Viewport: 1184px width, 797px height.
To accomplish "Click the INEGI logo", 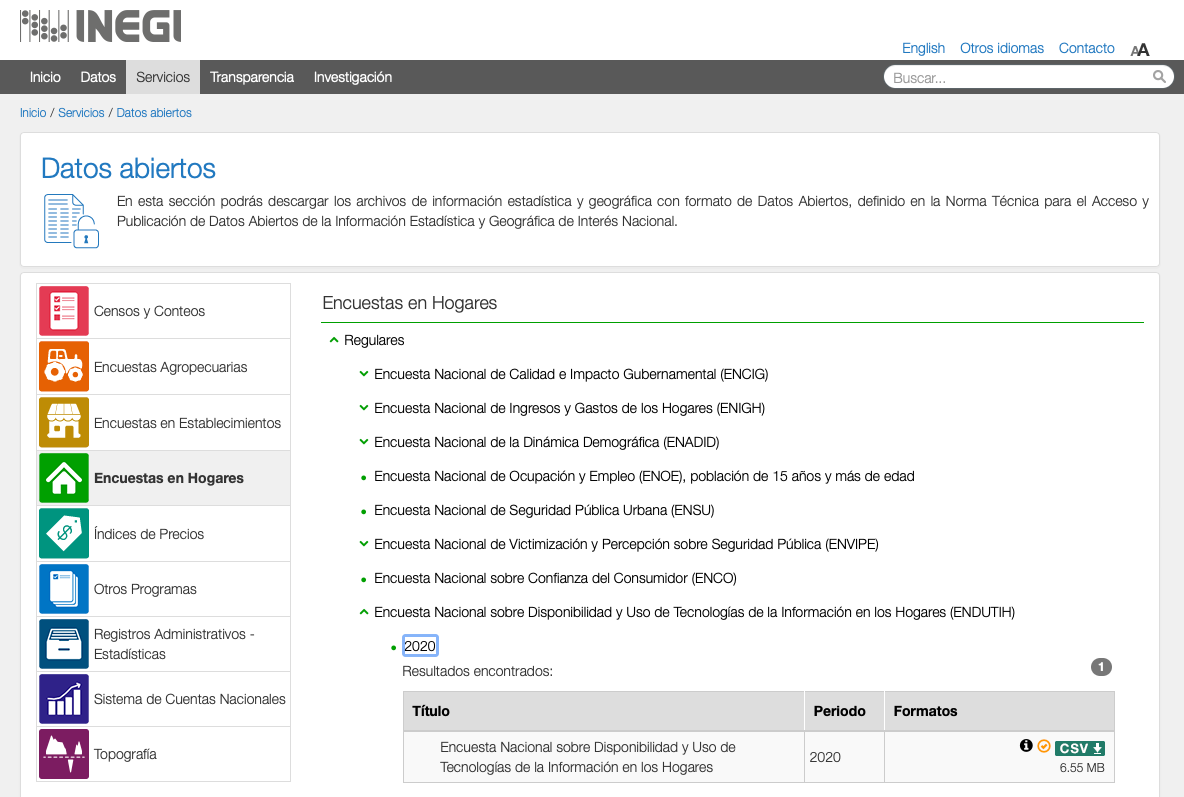I will tap(100, 26).
